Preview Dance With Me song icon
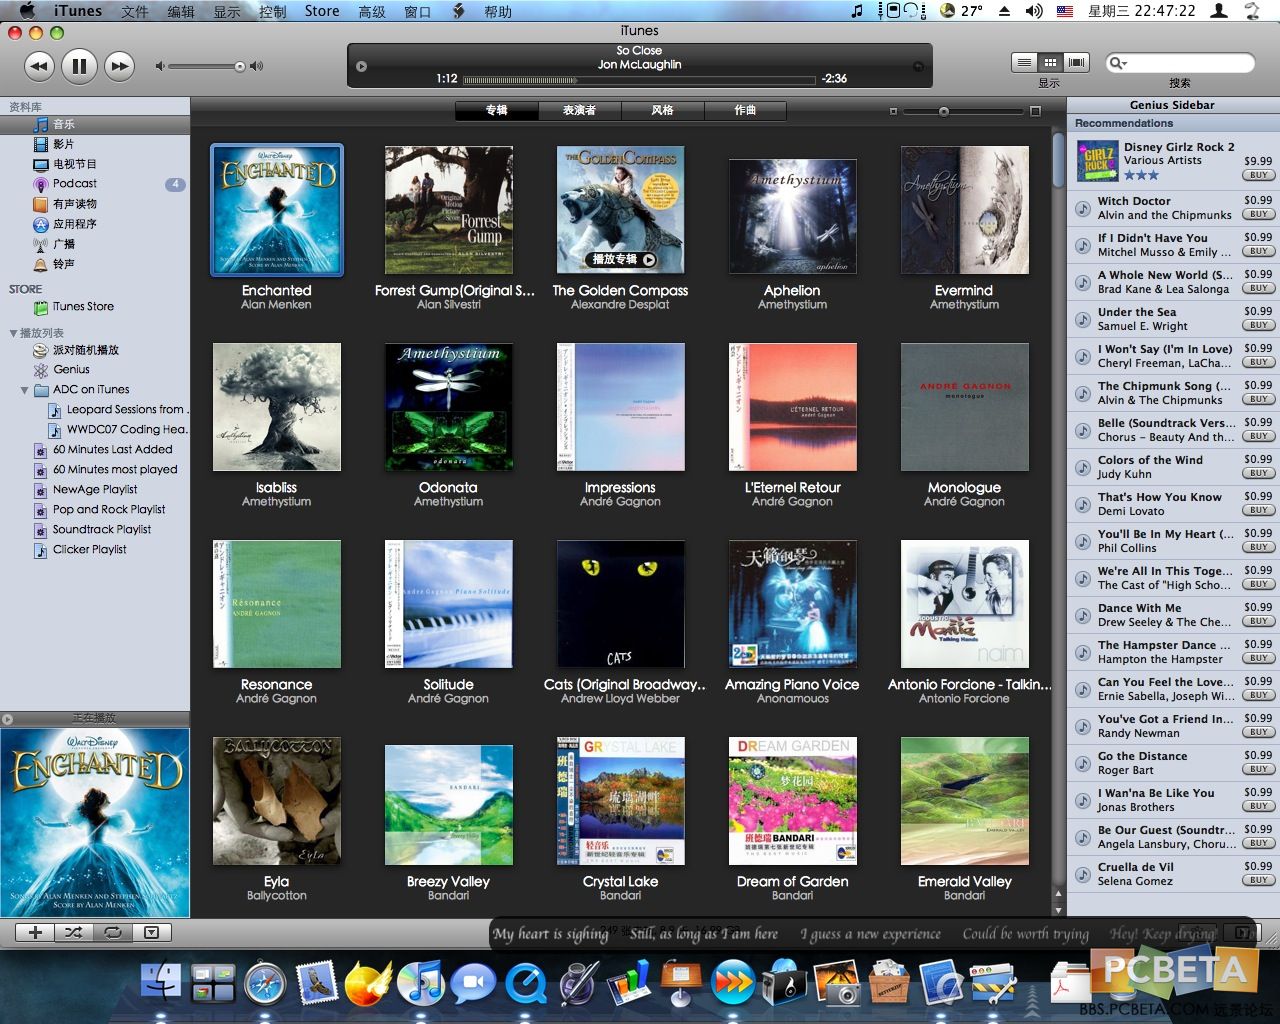This screenshot has width=1280, height=1024. point(1082,615)
